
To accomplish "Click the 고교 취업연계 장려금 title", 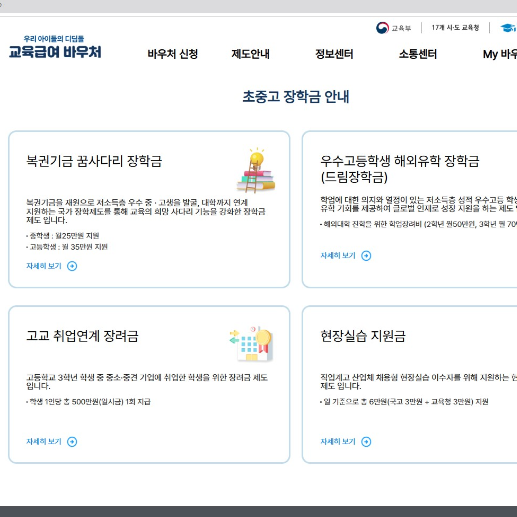I will click(x=82, y=336).
